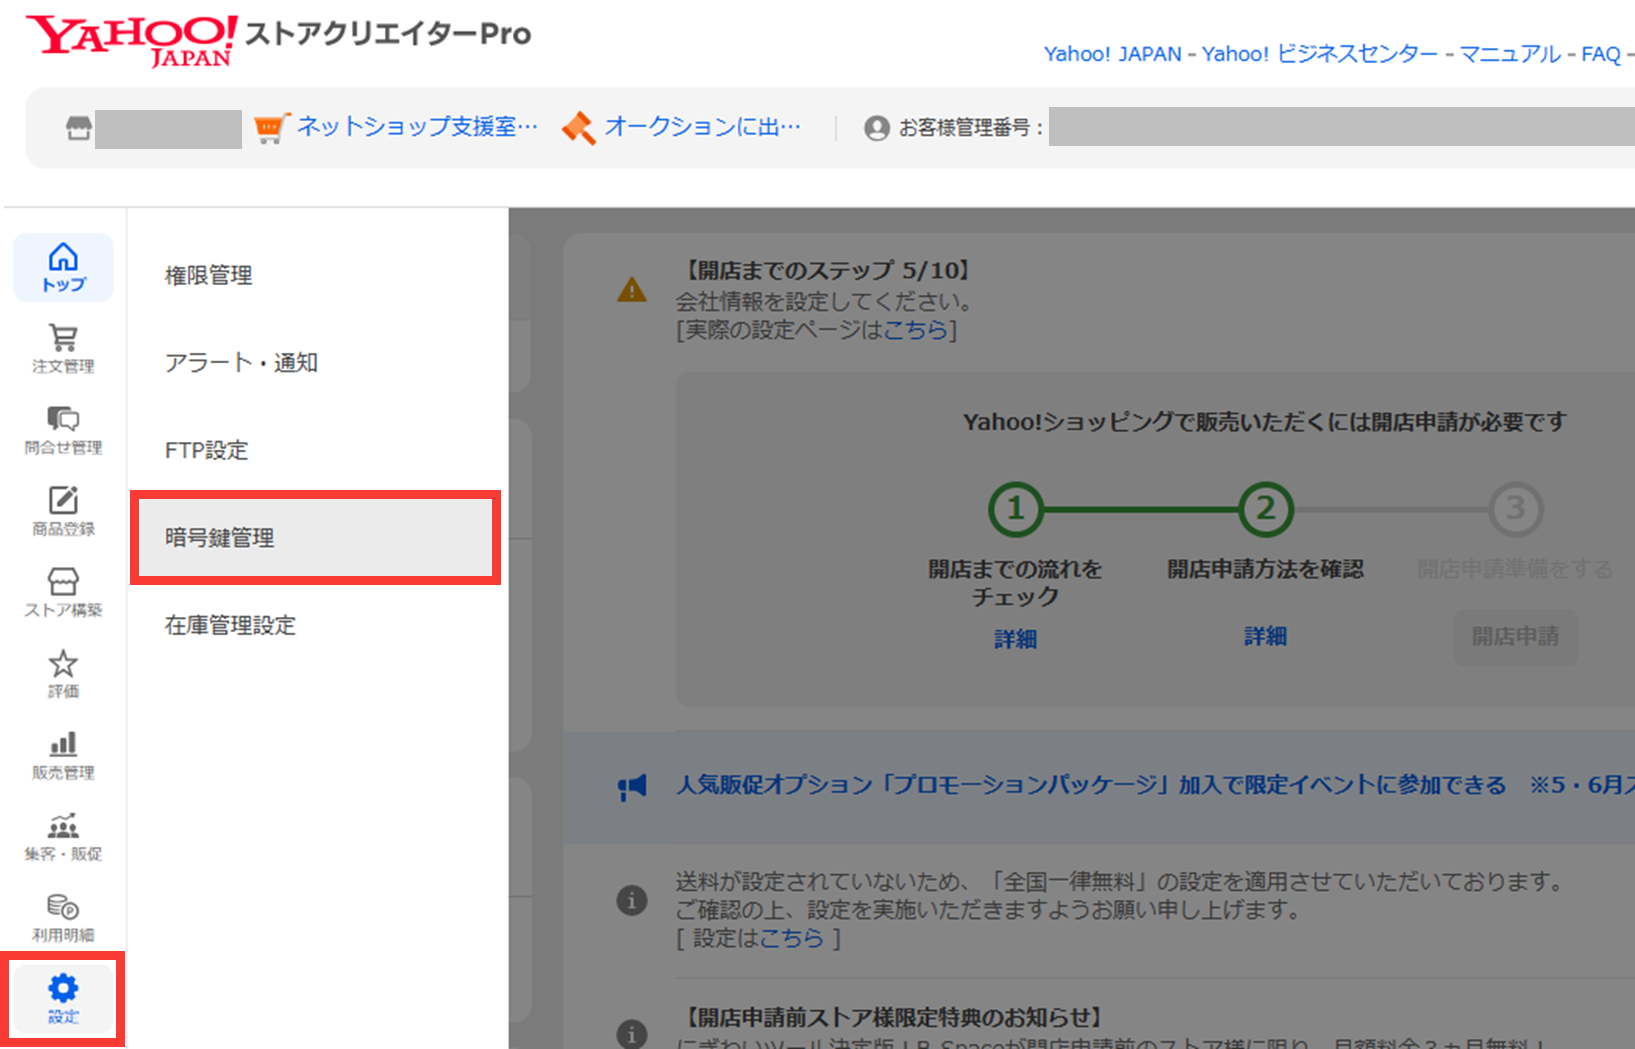Click step 1 circle in 開店 progress

1015,509
